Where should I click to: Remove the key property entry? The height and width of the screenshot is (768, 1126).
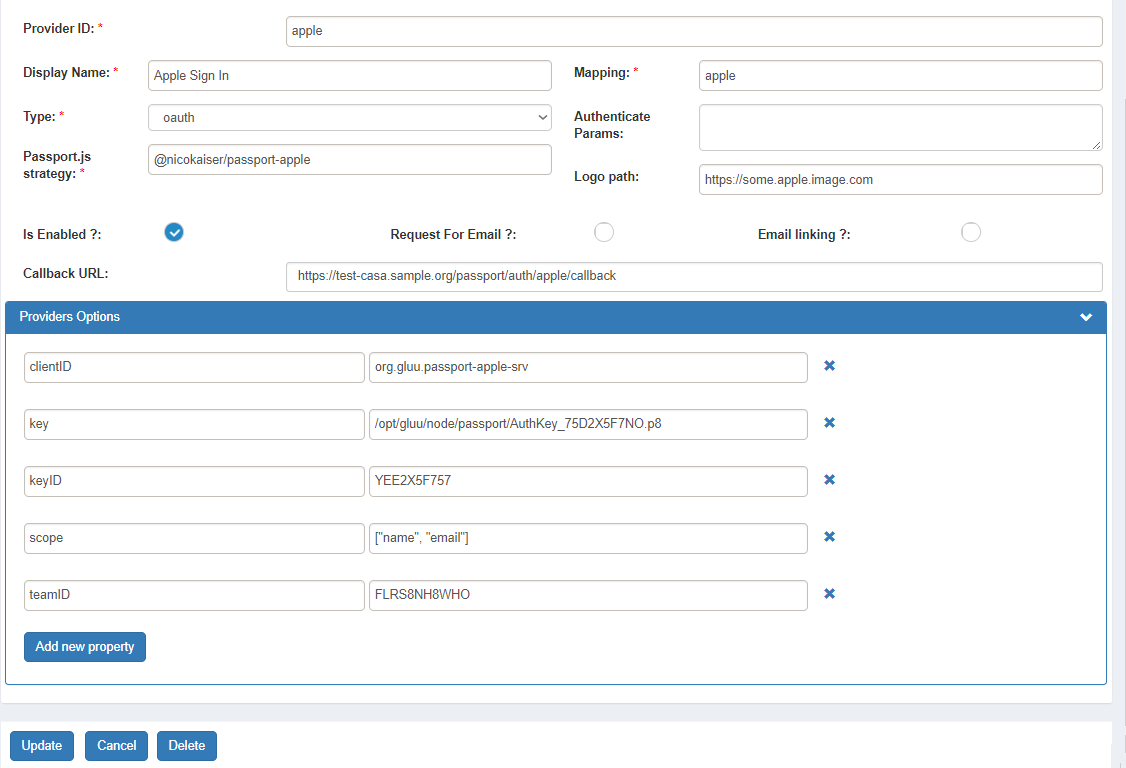pos(829,423)
